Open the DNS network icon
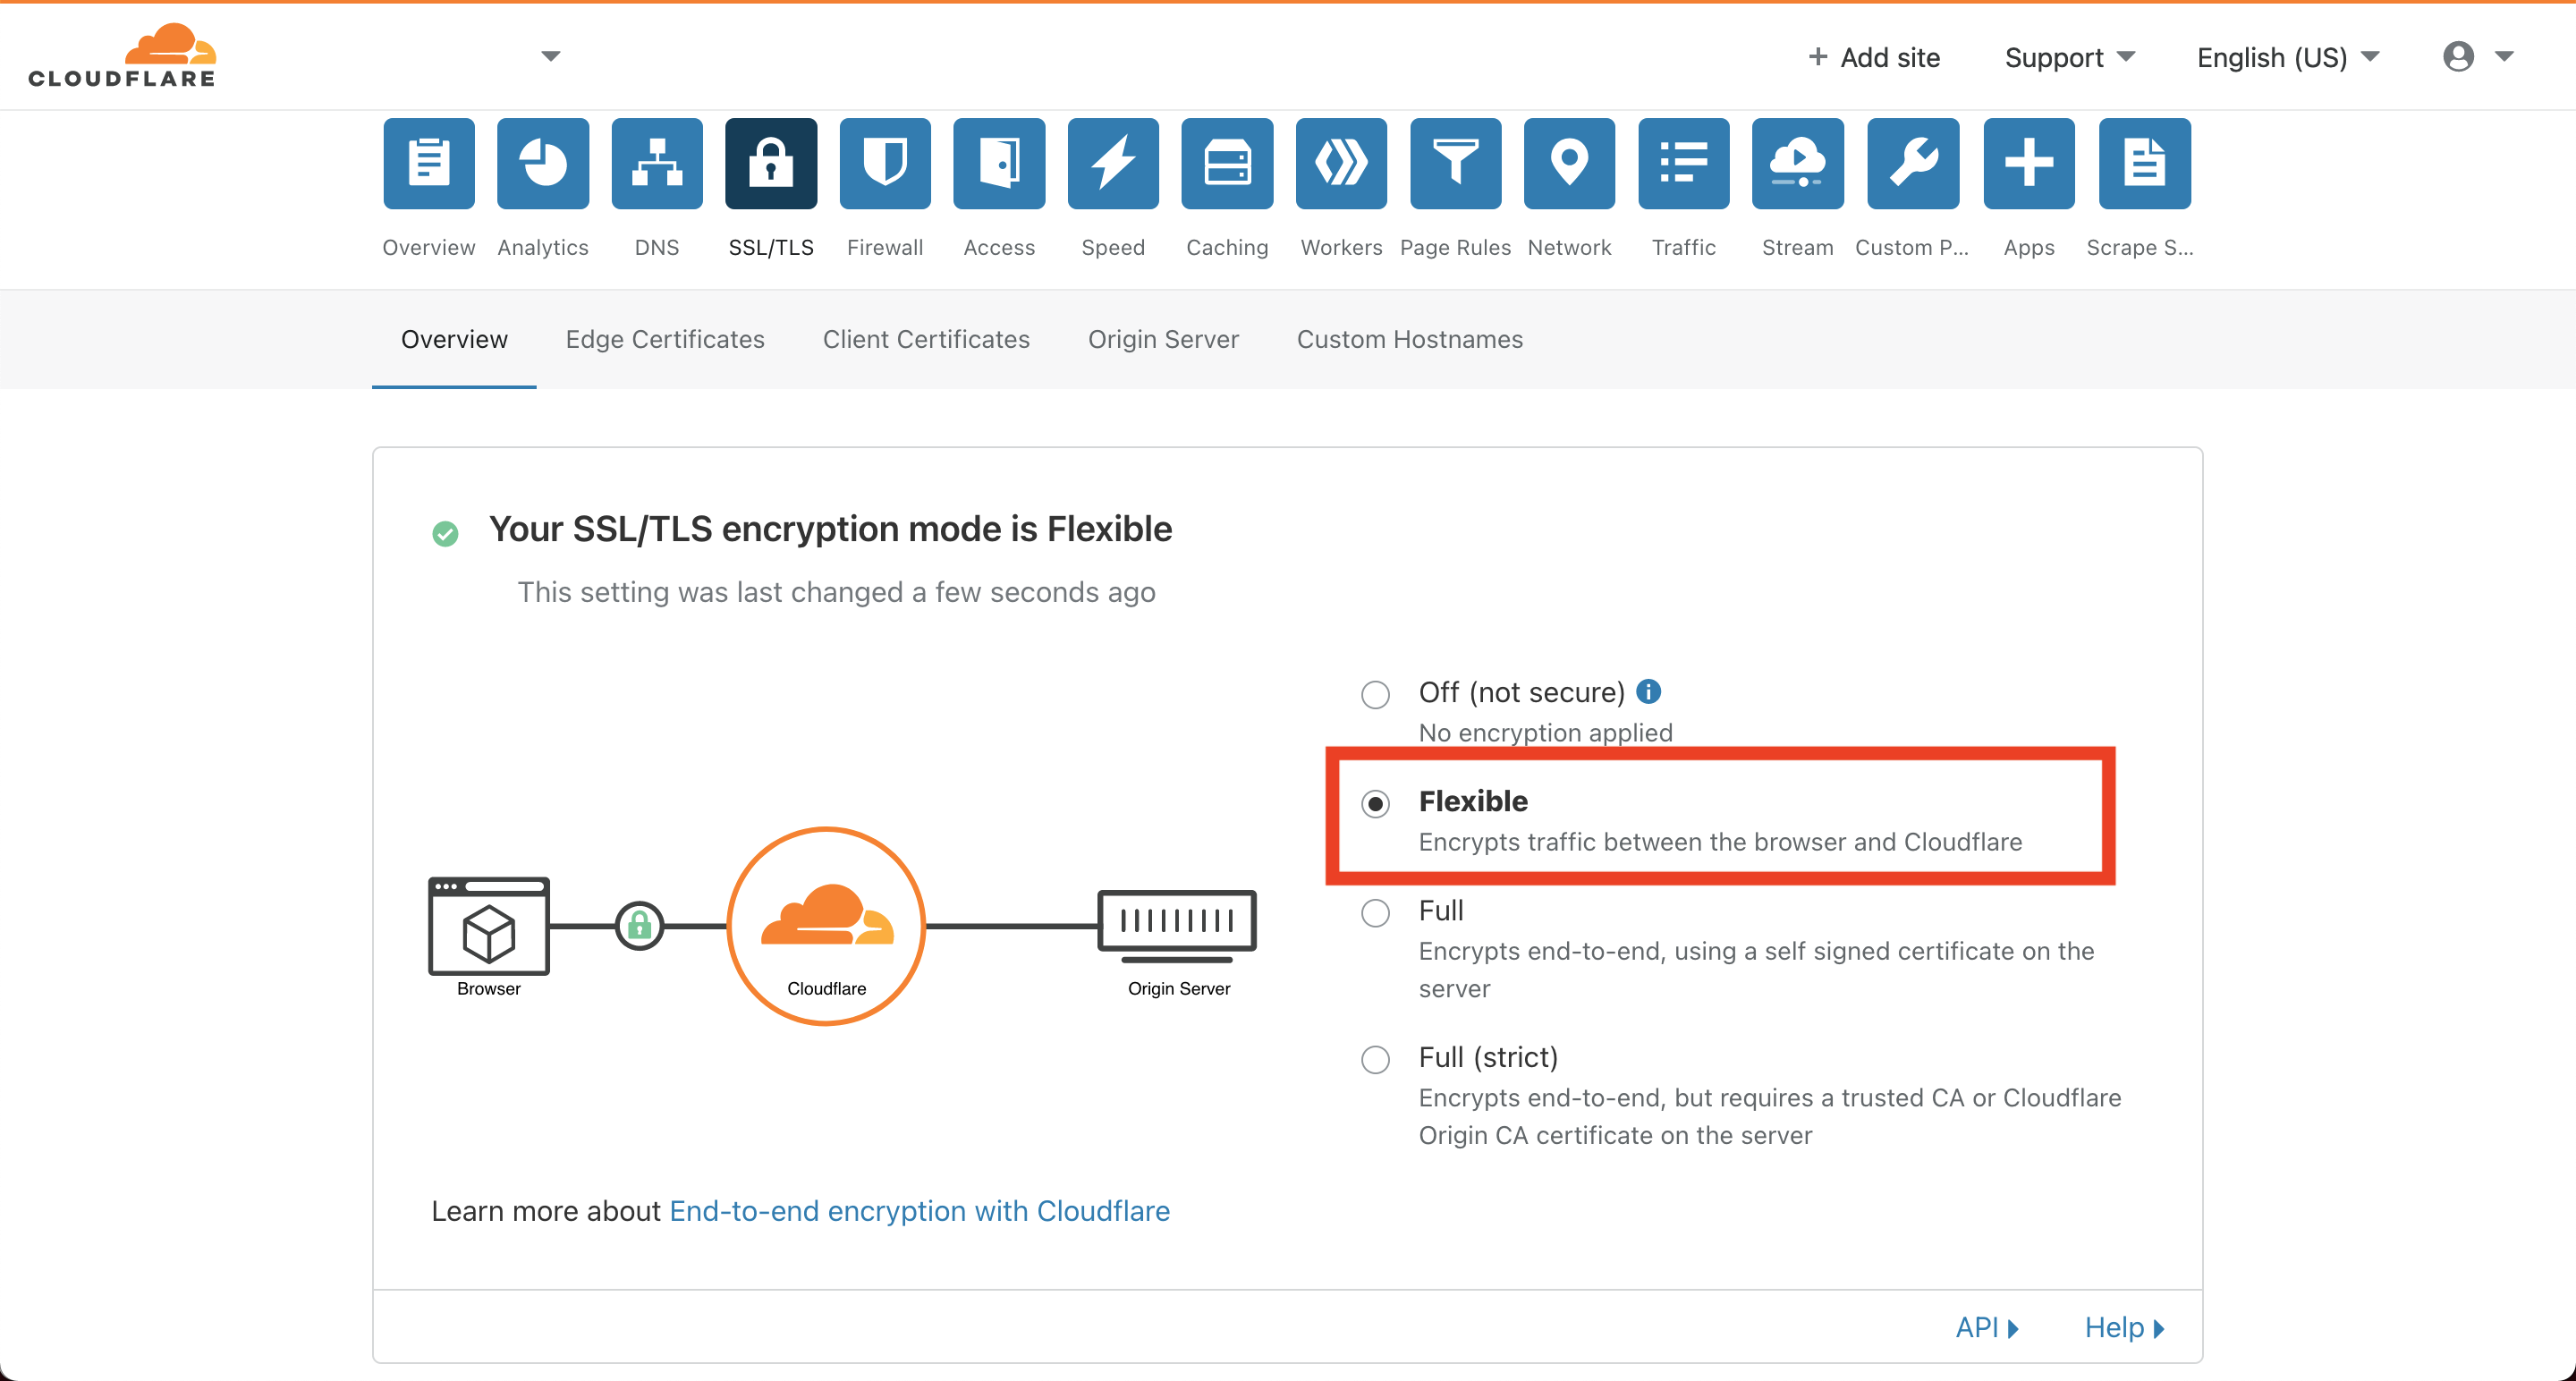 (x=657, y=163)
